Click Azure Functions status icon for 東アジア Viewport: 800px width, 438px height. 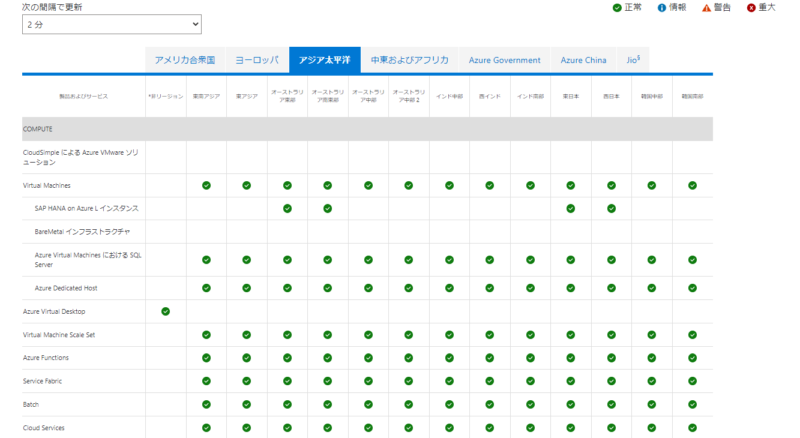click(246, 358)
